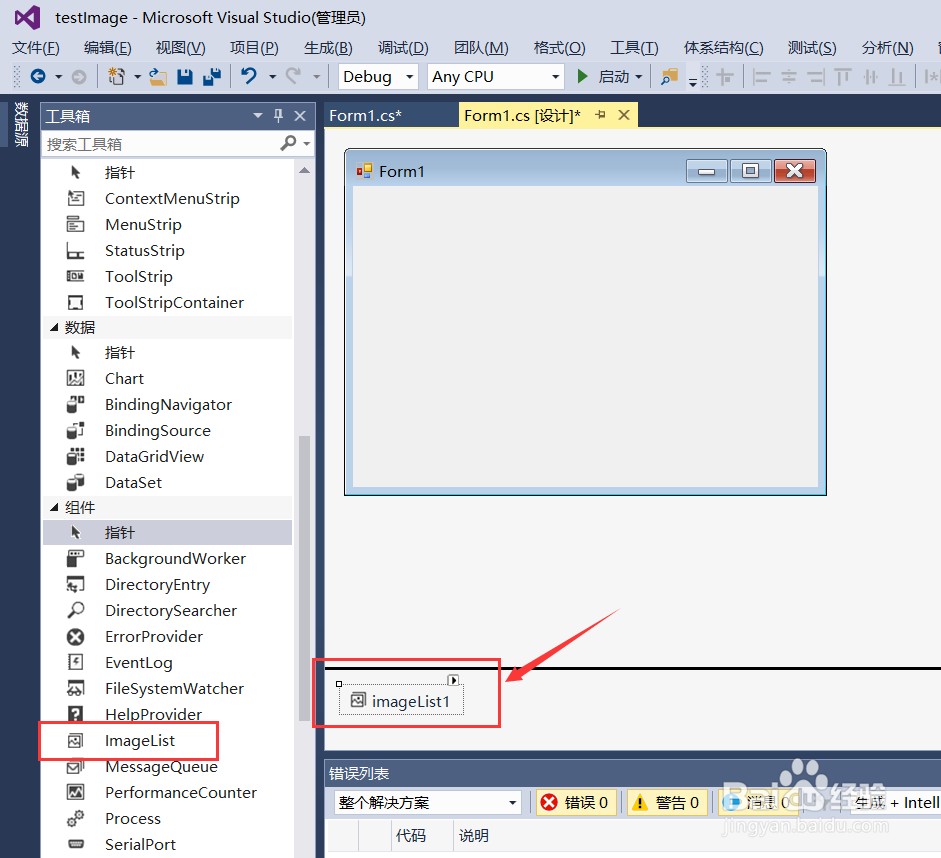The width and height of the screenshot is (941, 858).
Task: Open the 视图(V) menu
Action: point(180,47)
